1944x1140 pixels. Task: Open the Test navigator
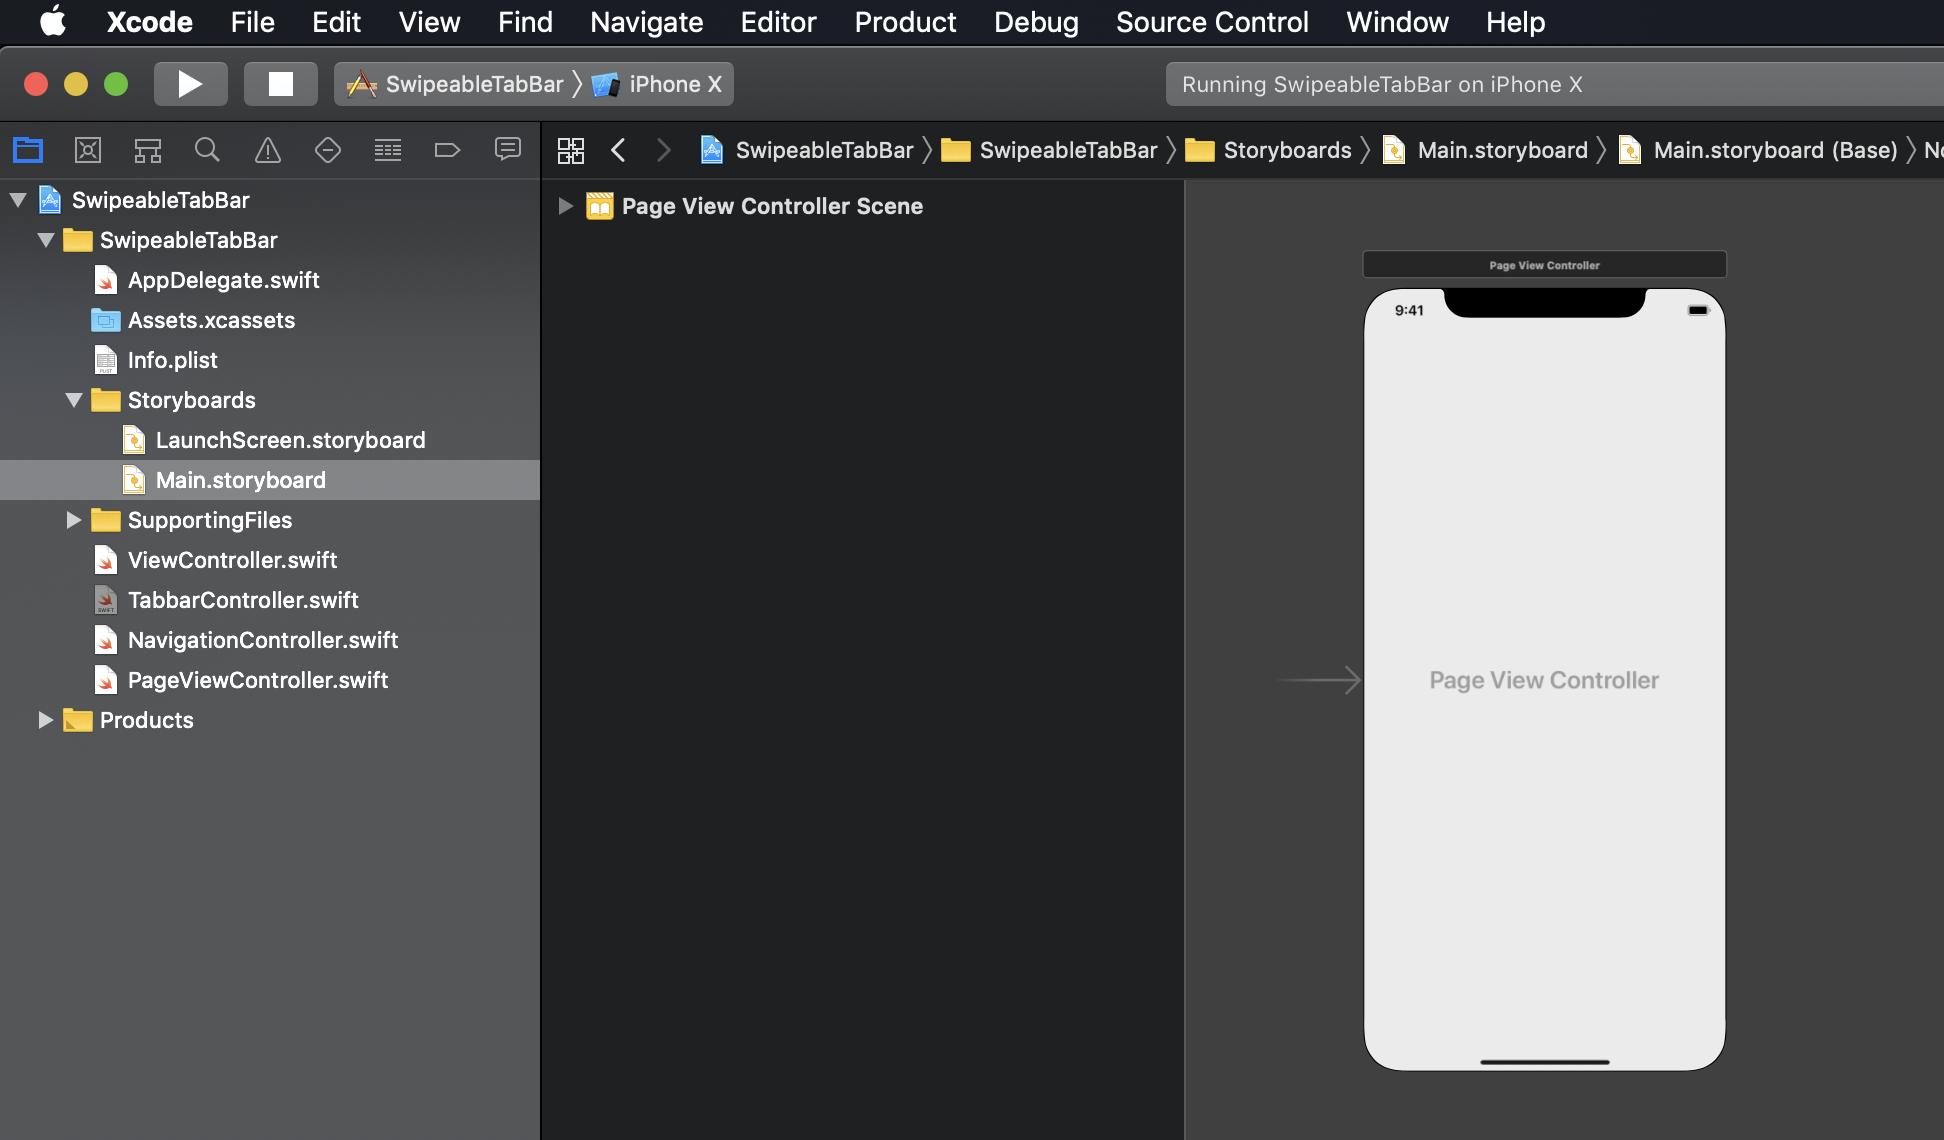point(327,150)
